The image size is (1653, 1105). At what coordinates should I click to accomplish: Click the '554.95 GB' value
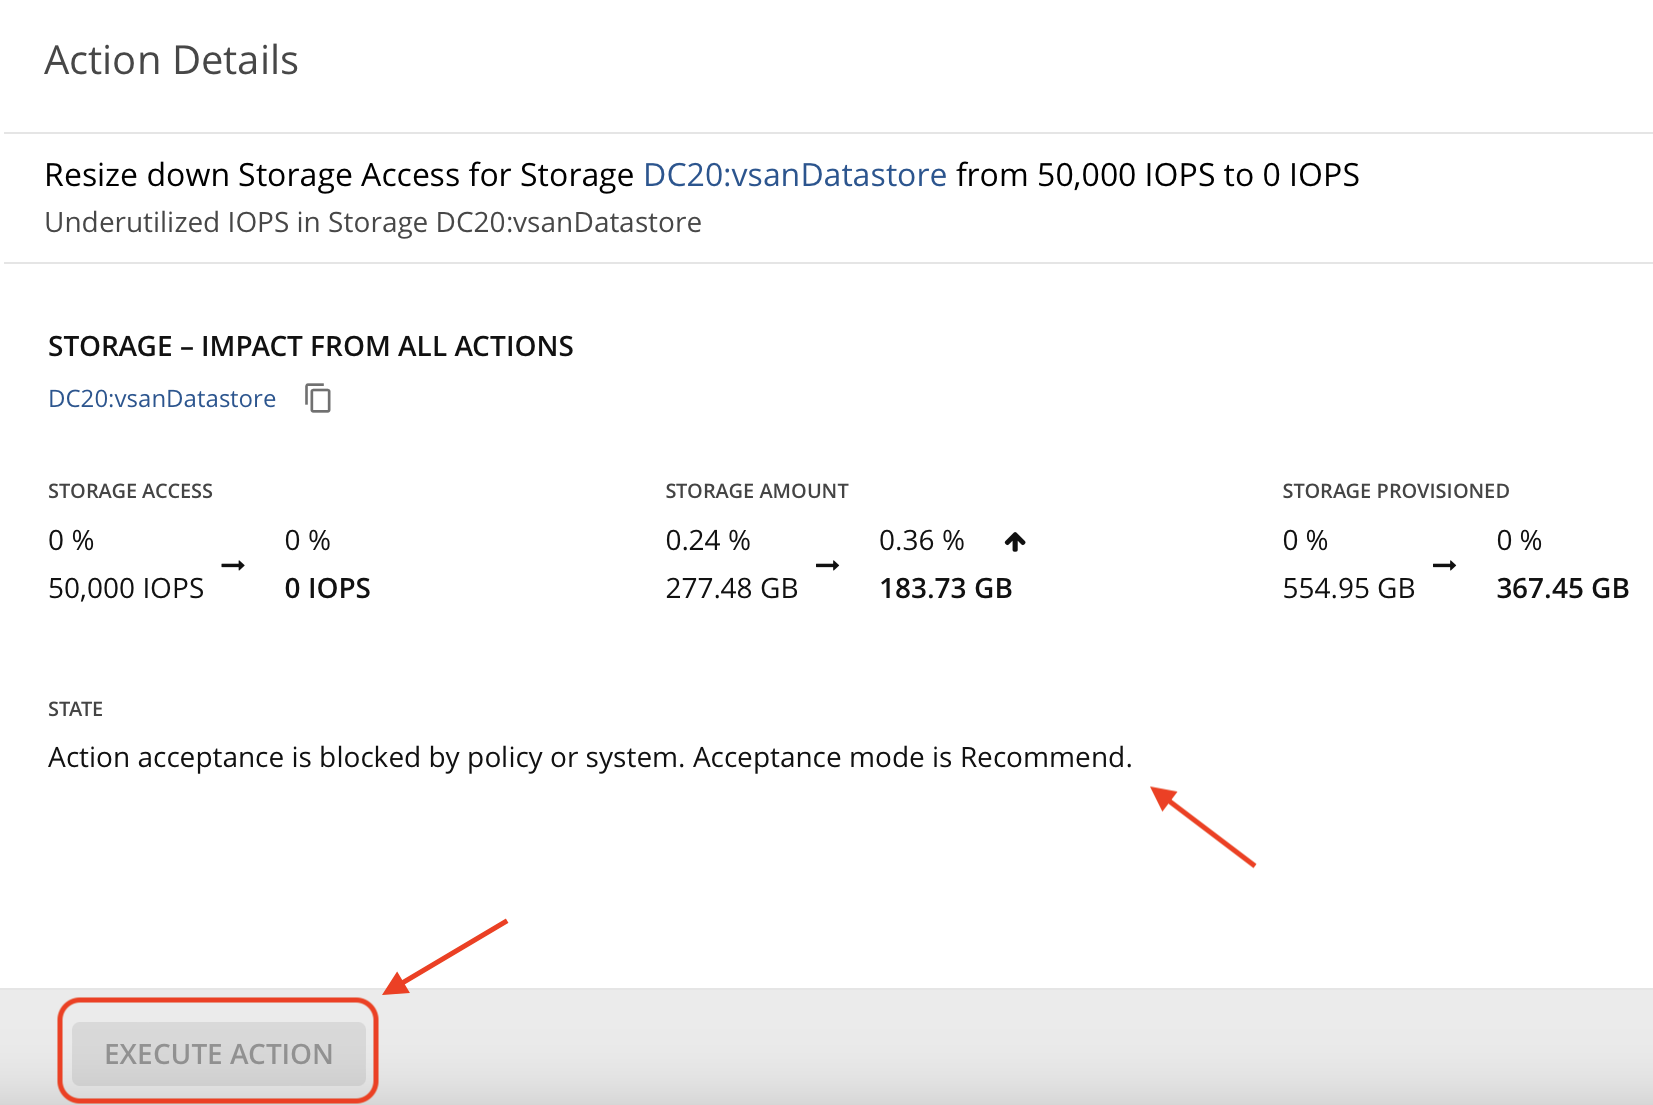pos(1349,588)
